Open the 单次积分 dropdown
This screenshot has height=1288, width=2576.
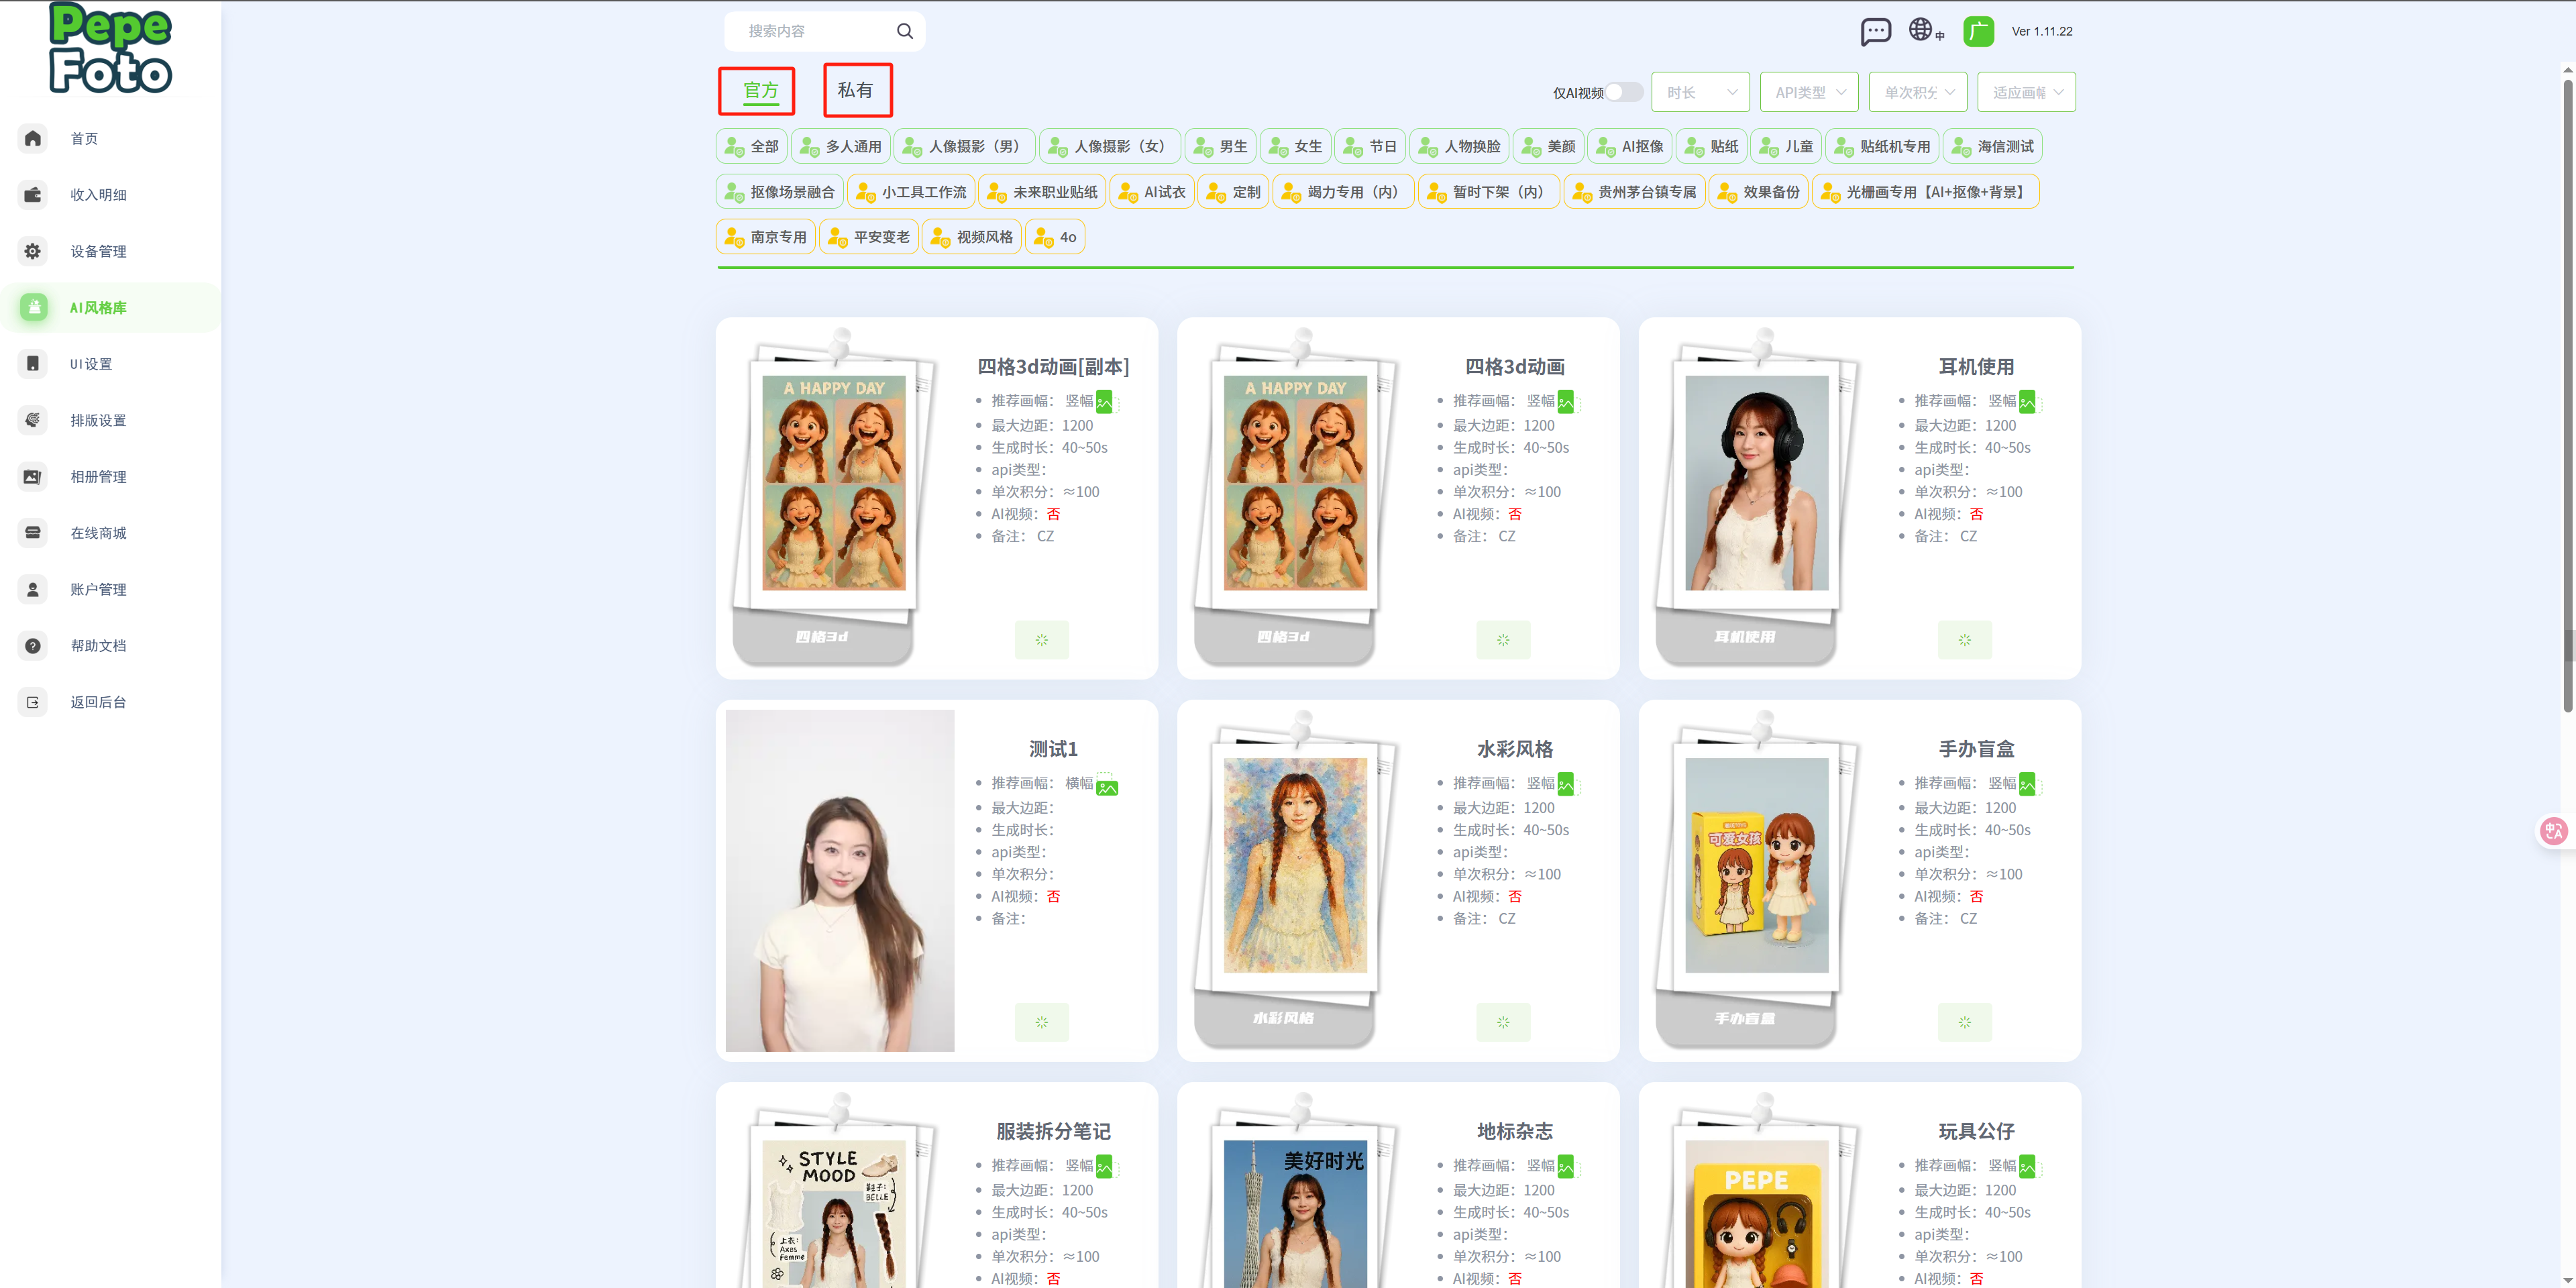1918,92
